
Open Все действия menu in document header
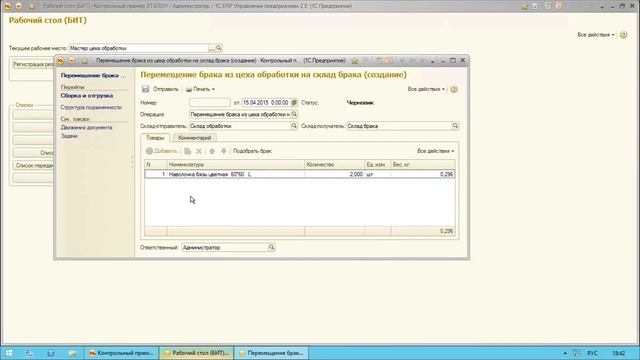tap(426, 89)
